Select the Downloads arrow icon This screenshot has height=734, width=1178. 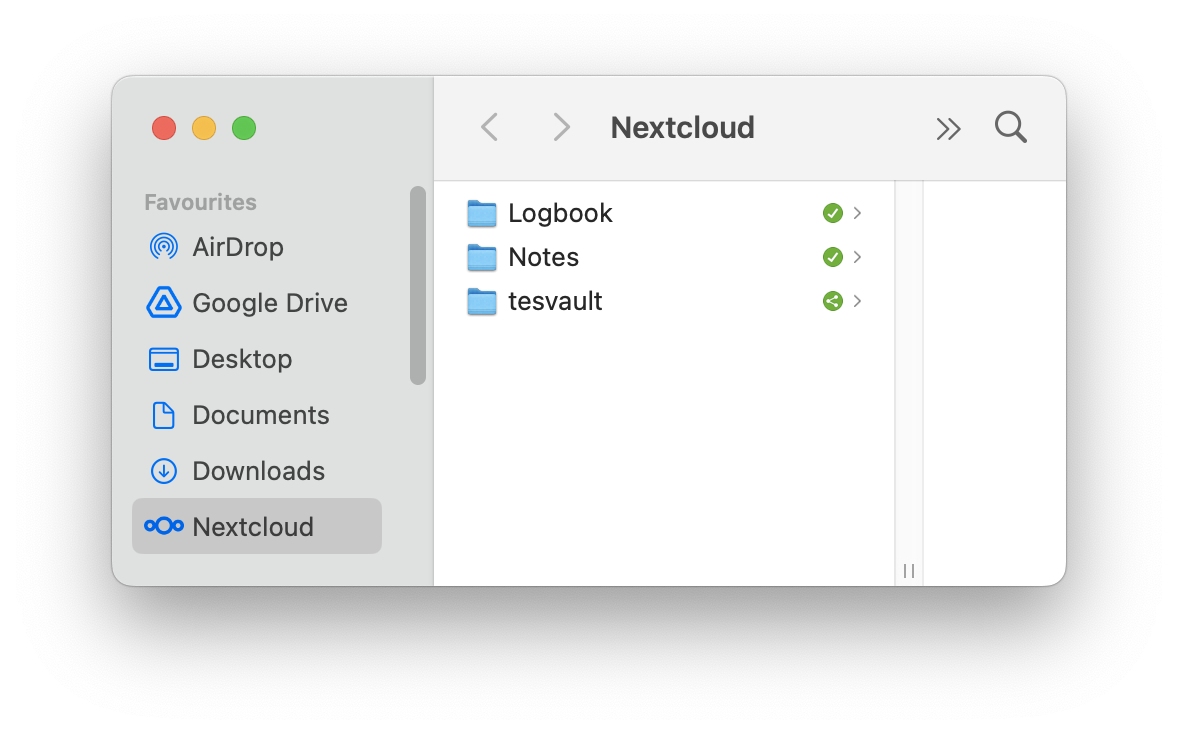(x=164, y=471)
